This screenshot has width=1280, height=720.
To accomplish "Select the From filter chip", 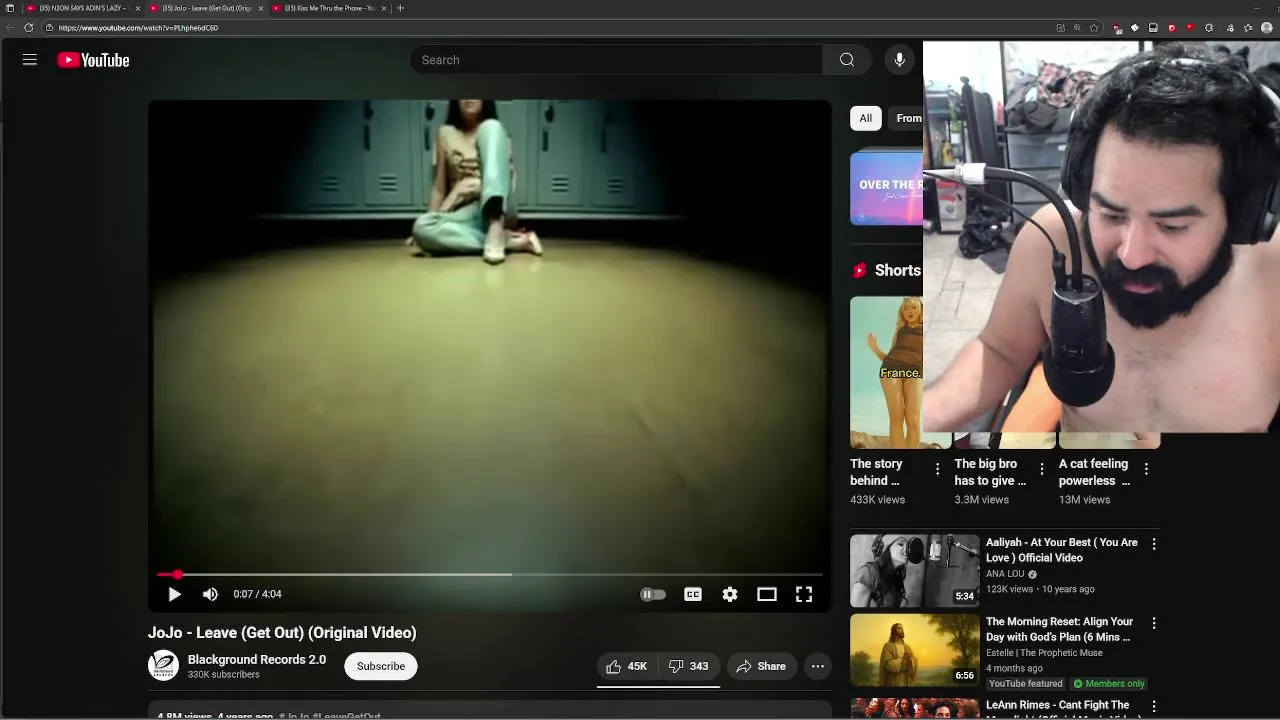I will click(907, 118).
